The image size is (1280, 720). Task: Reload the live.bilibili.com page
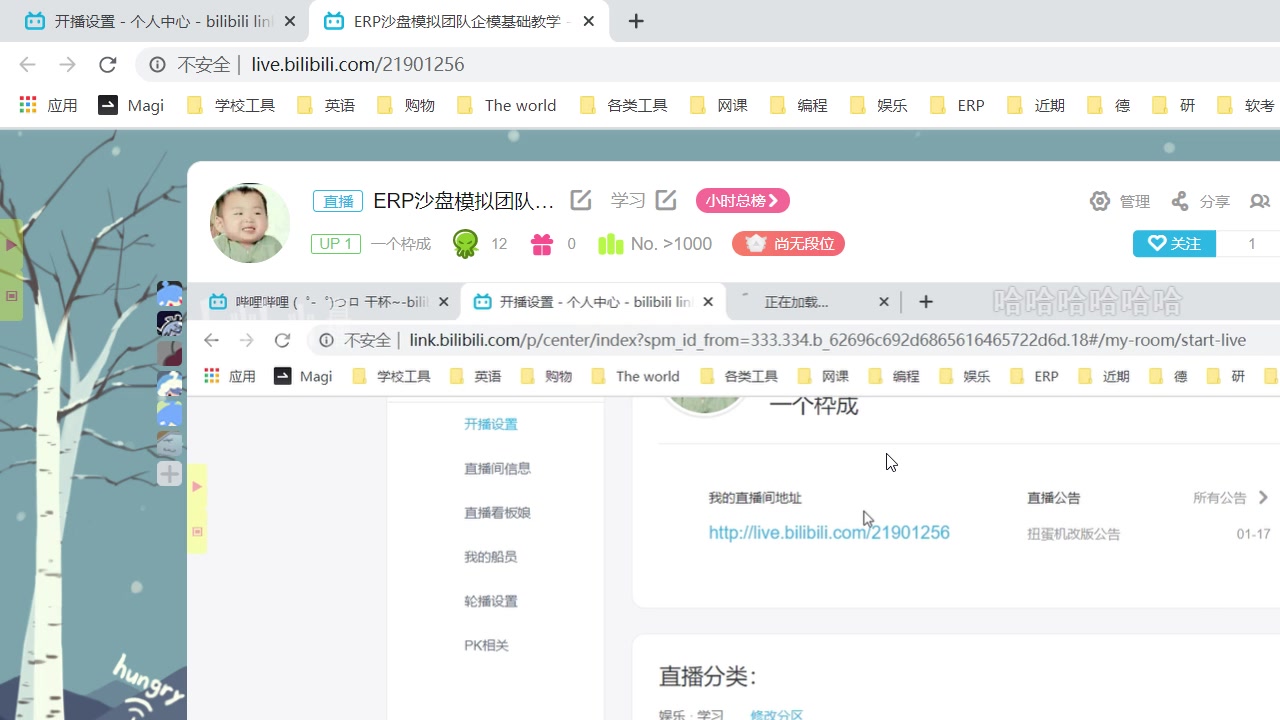tap(108, 64)
